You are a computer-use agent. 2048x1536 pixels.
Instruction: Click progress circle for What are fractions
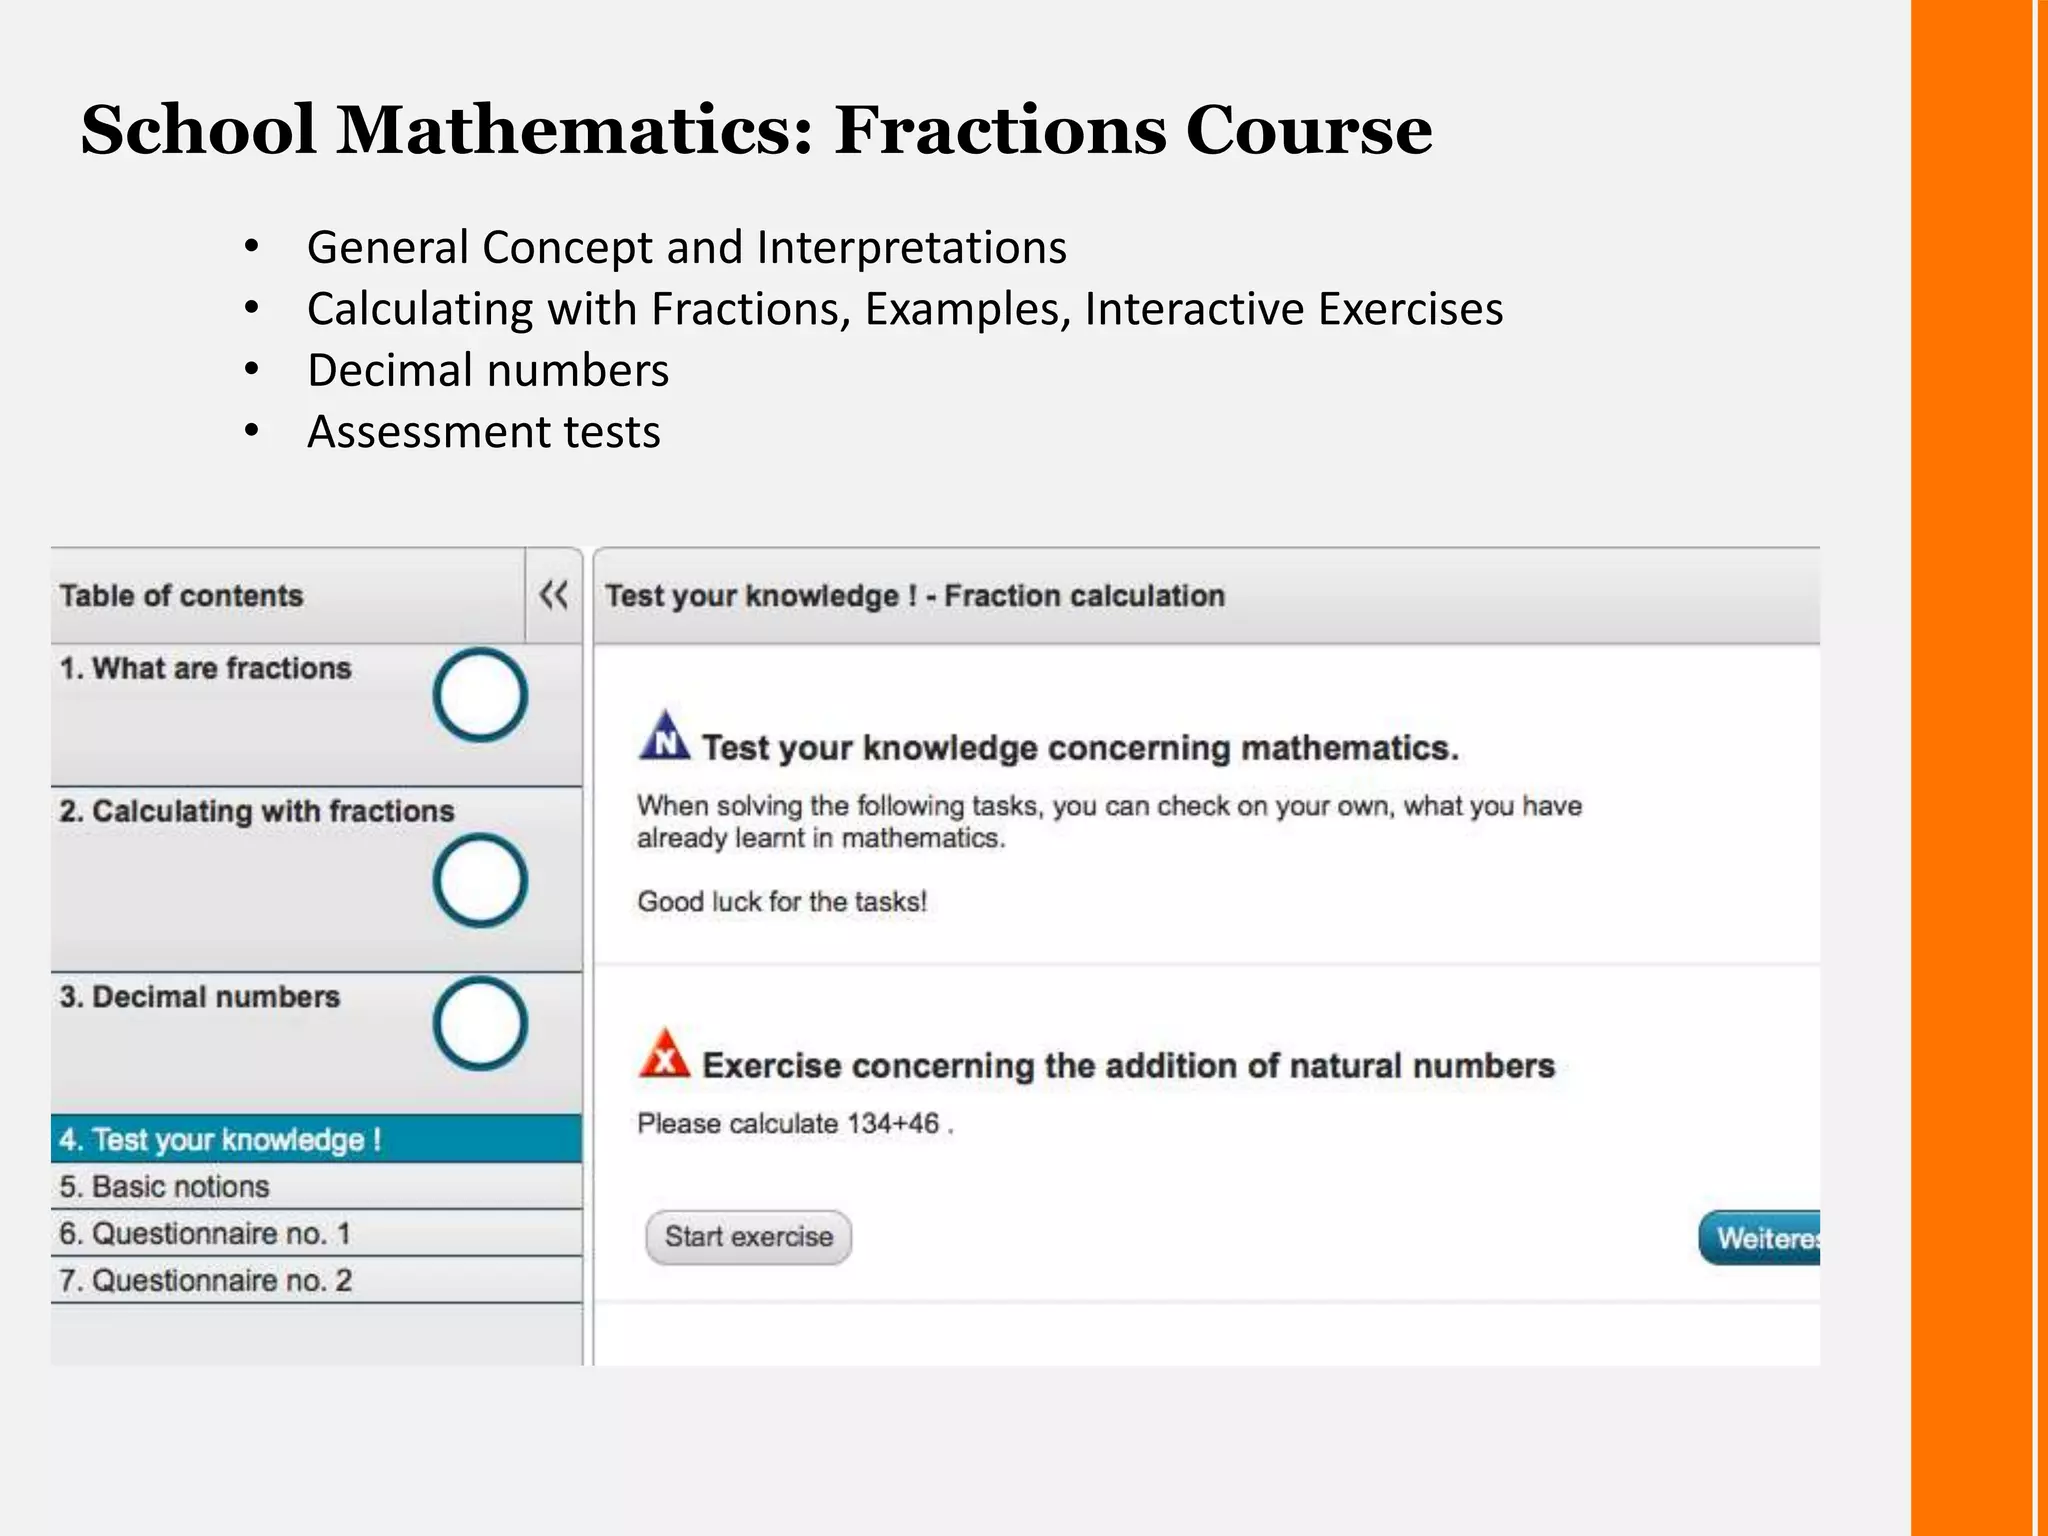(x=480, y=695)
